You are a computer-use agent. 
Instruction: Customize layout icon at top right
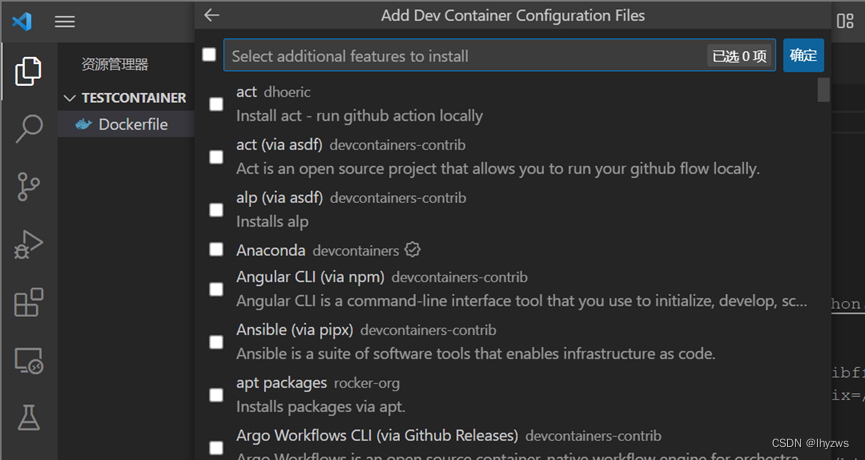click(x=845, y=21)
